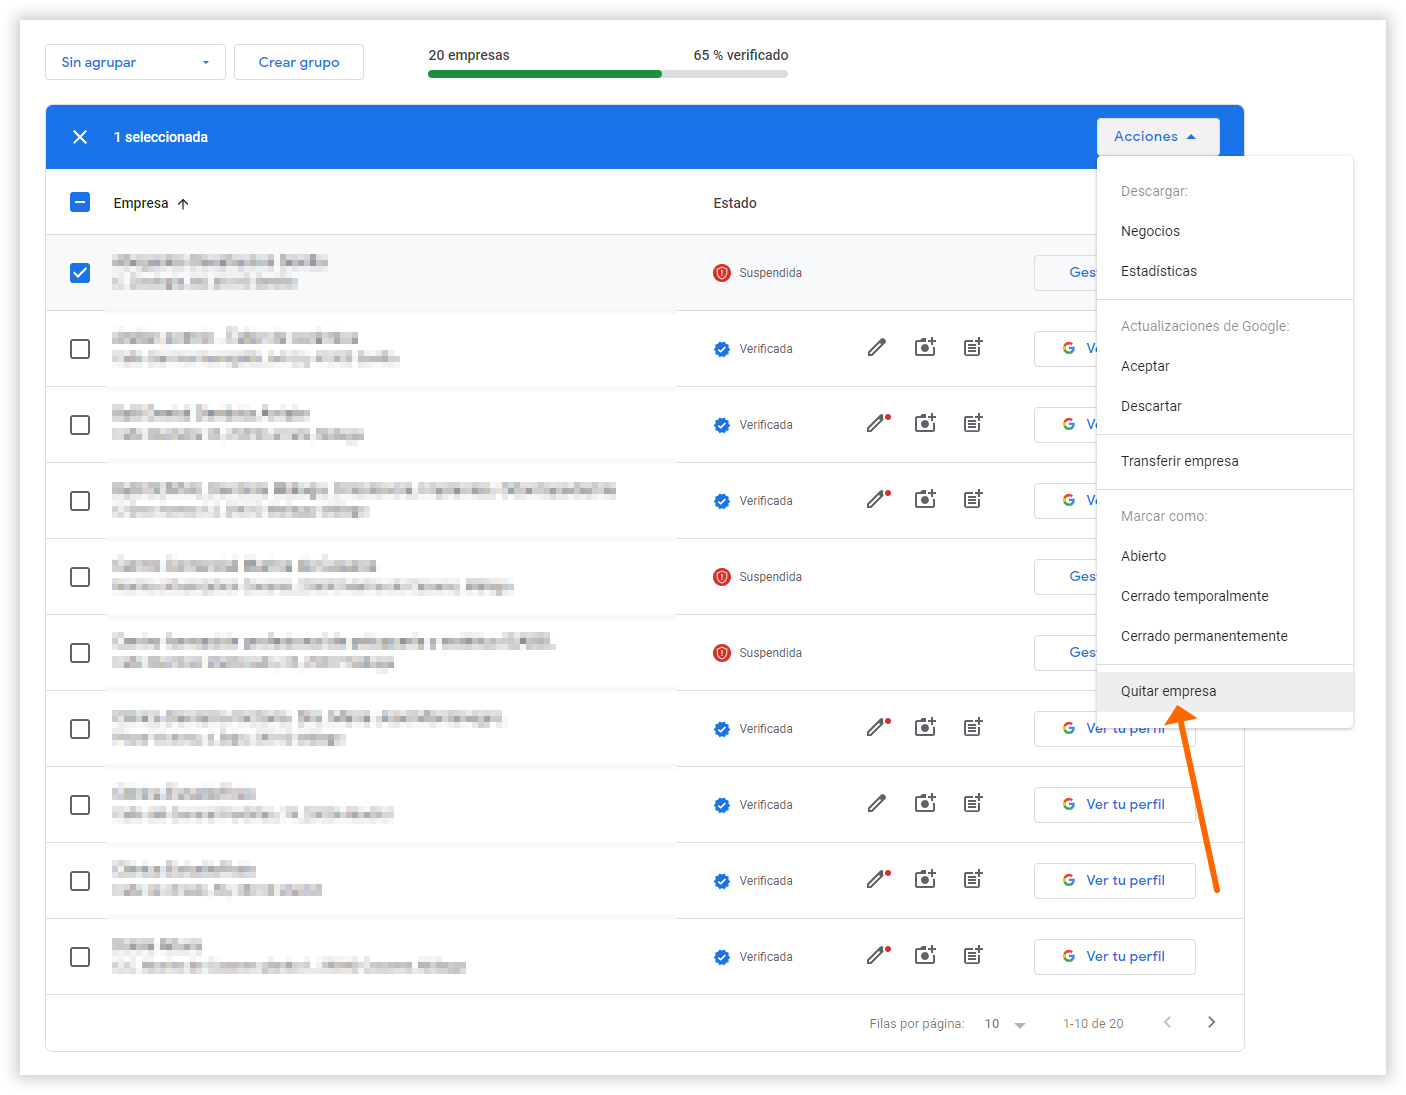
Task: Click the Empresa sort arrow
Action: 183,204
